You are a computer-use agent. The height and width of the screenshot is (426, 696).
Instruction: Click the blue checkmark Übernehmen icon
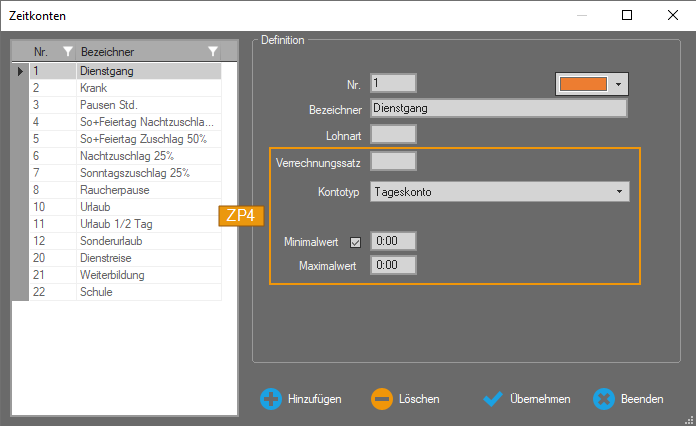(x=491, y=399)
